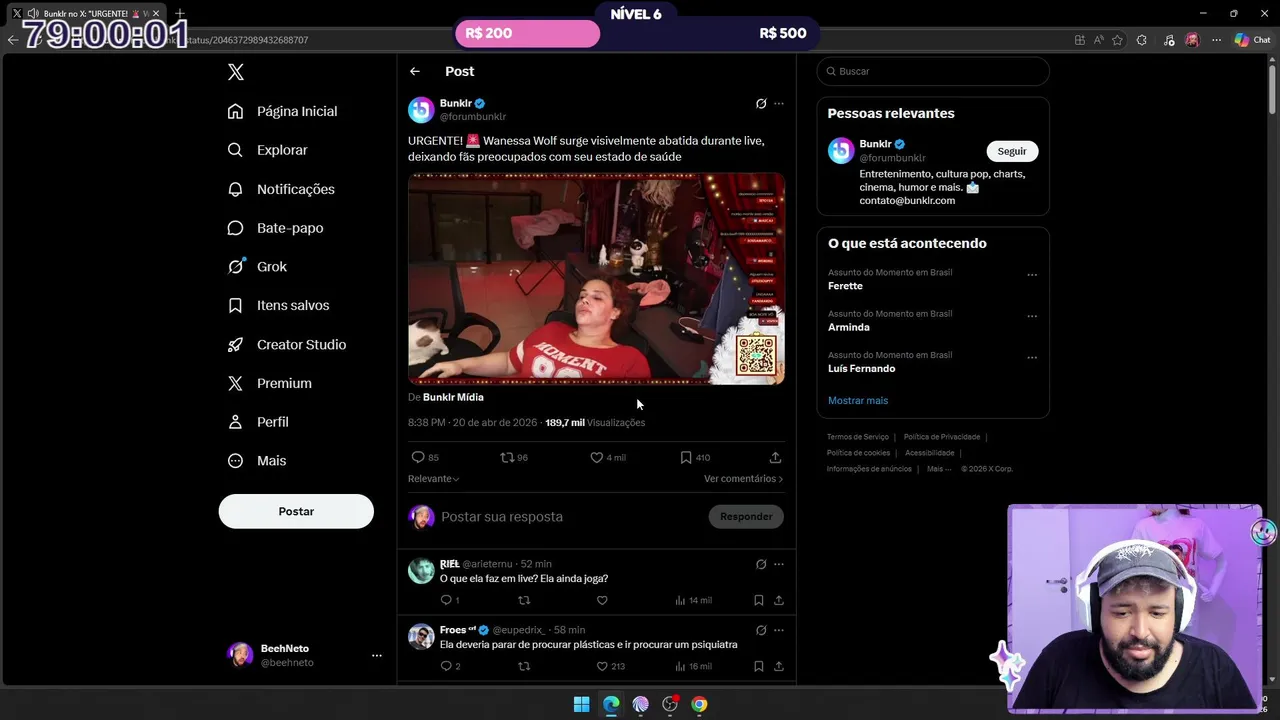The image size is (1280, 720).
Task: Open Itens salvos
Action: tap(278, 306)
